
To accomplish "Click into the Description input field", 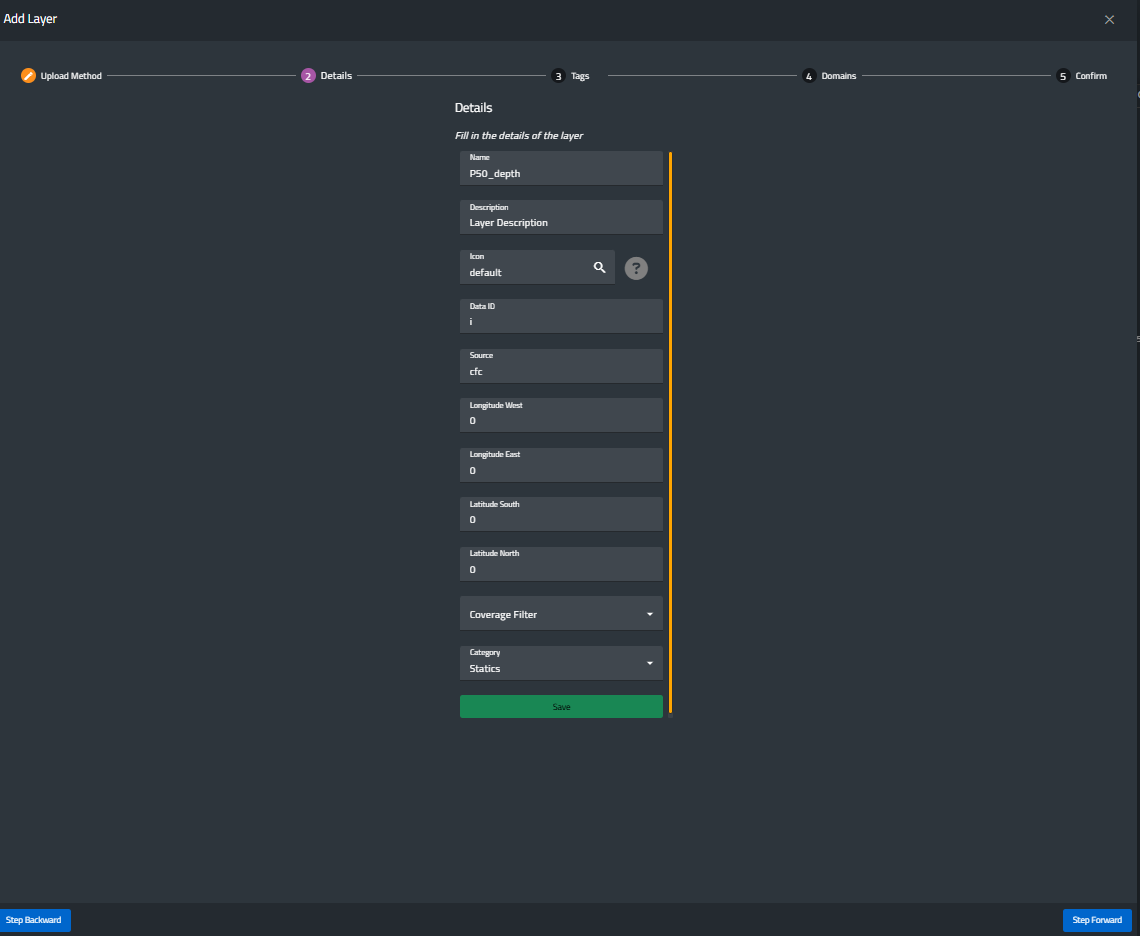I will (x=561, y=222).
